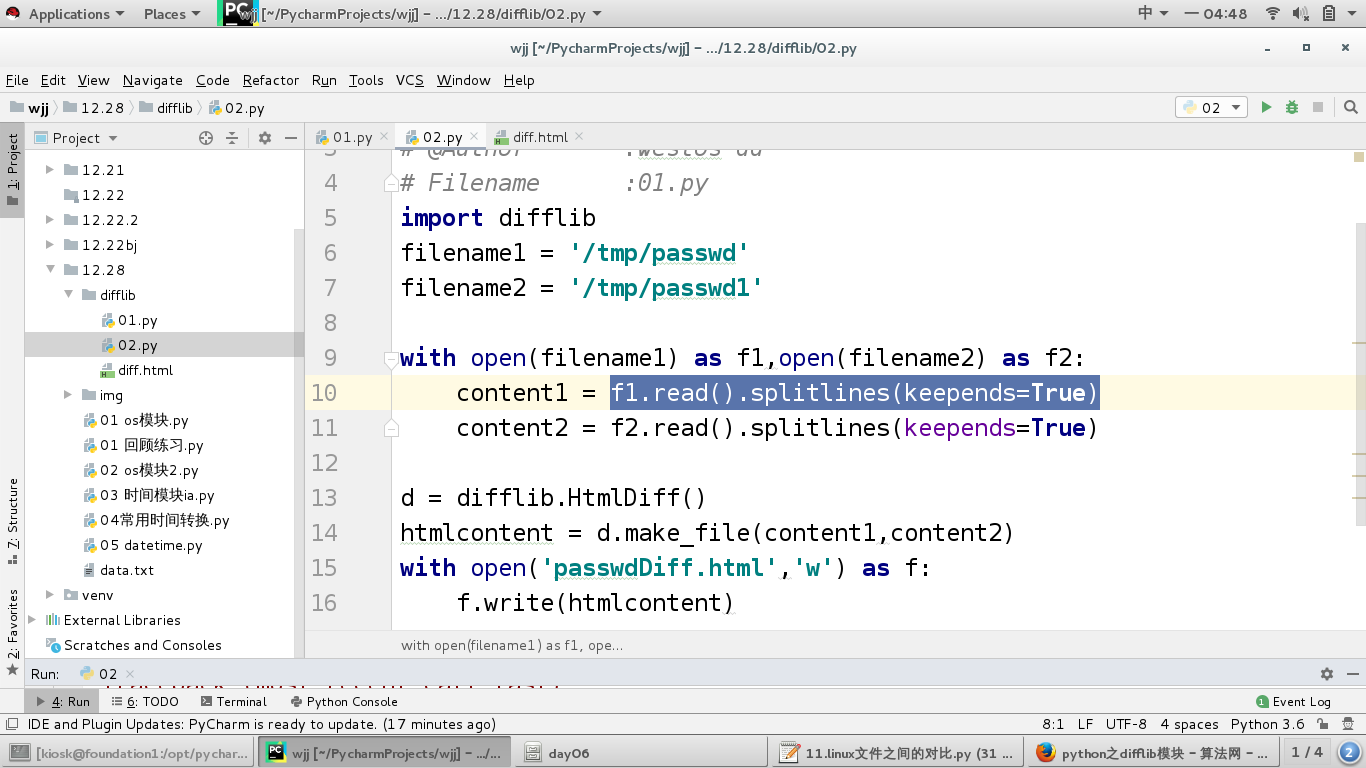Open 1: Project side tool window
The width and height of the screenshot is (1366, 768).
(x=12, y=170)
